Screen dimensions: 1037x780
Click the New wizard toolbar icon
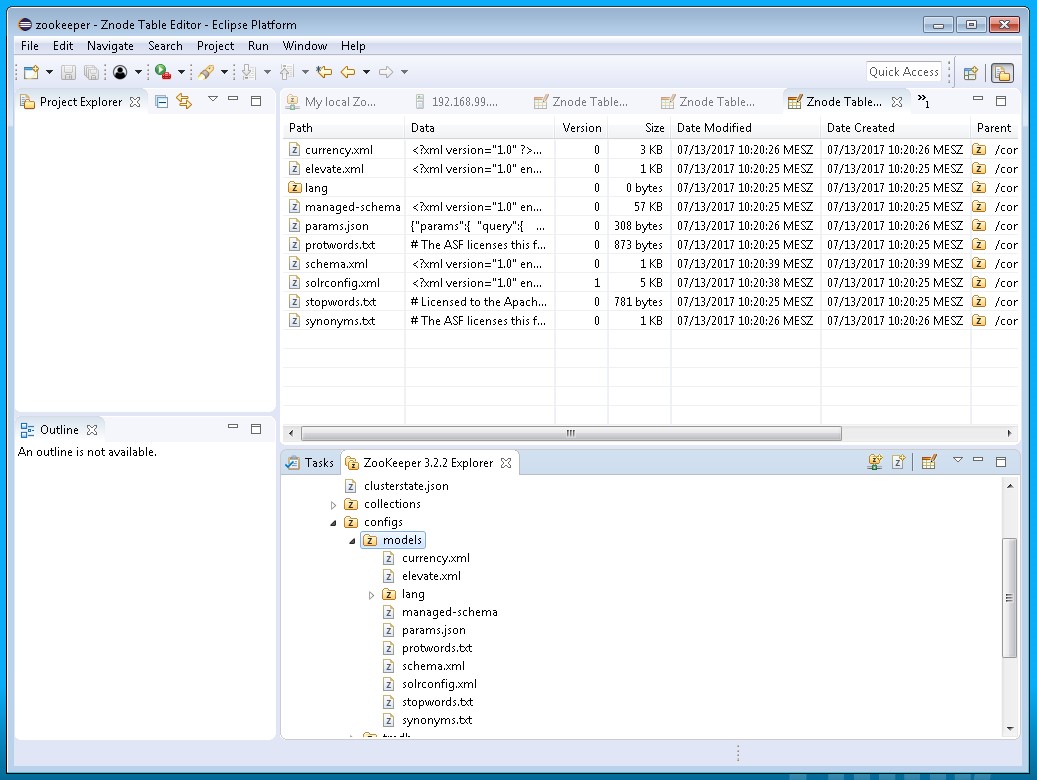[31, 72]
